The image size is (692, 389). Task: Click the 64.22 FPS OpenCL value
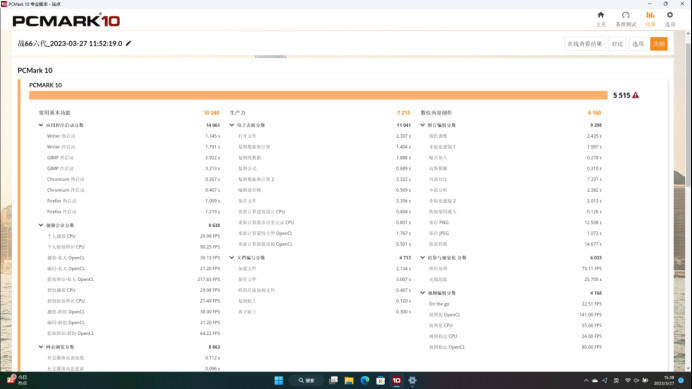point(210,333)
